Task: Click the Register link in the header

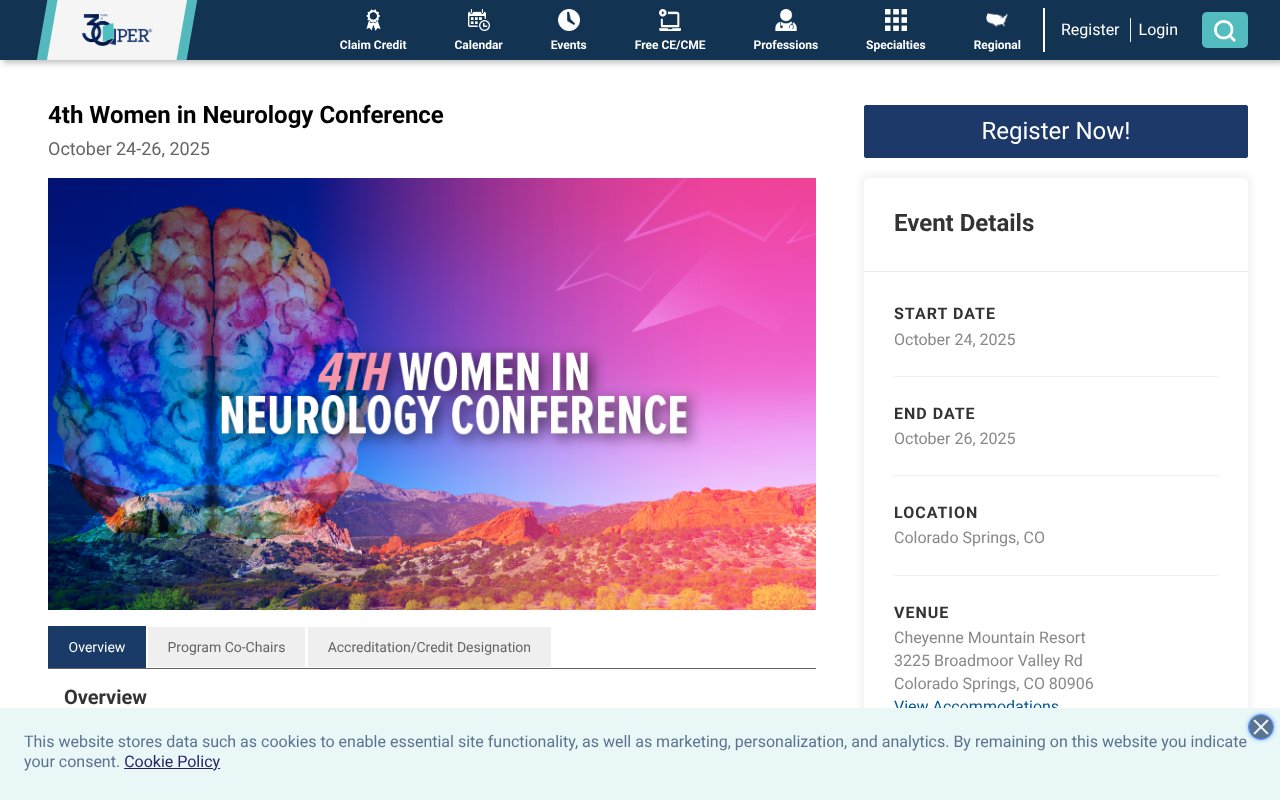Action: tap(1090, 29)
